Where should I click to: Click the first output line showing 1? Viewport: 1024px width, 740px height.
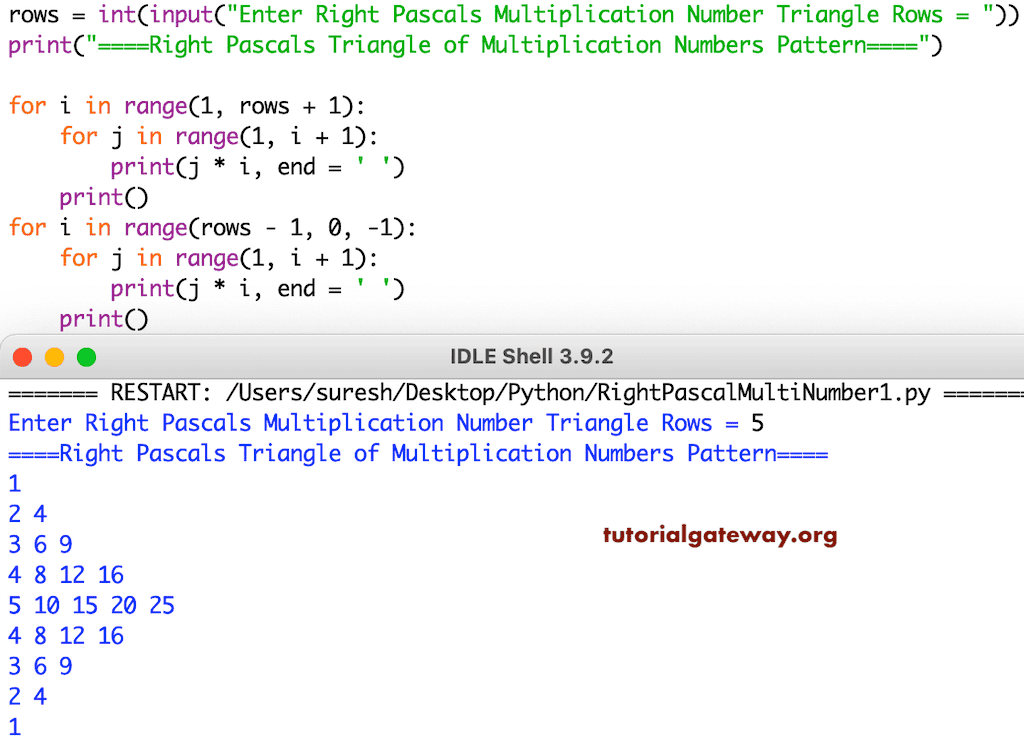pos(14,483)
